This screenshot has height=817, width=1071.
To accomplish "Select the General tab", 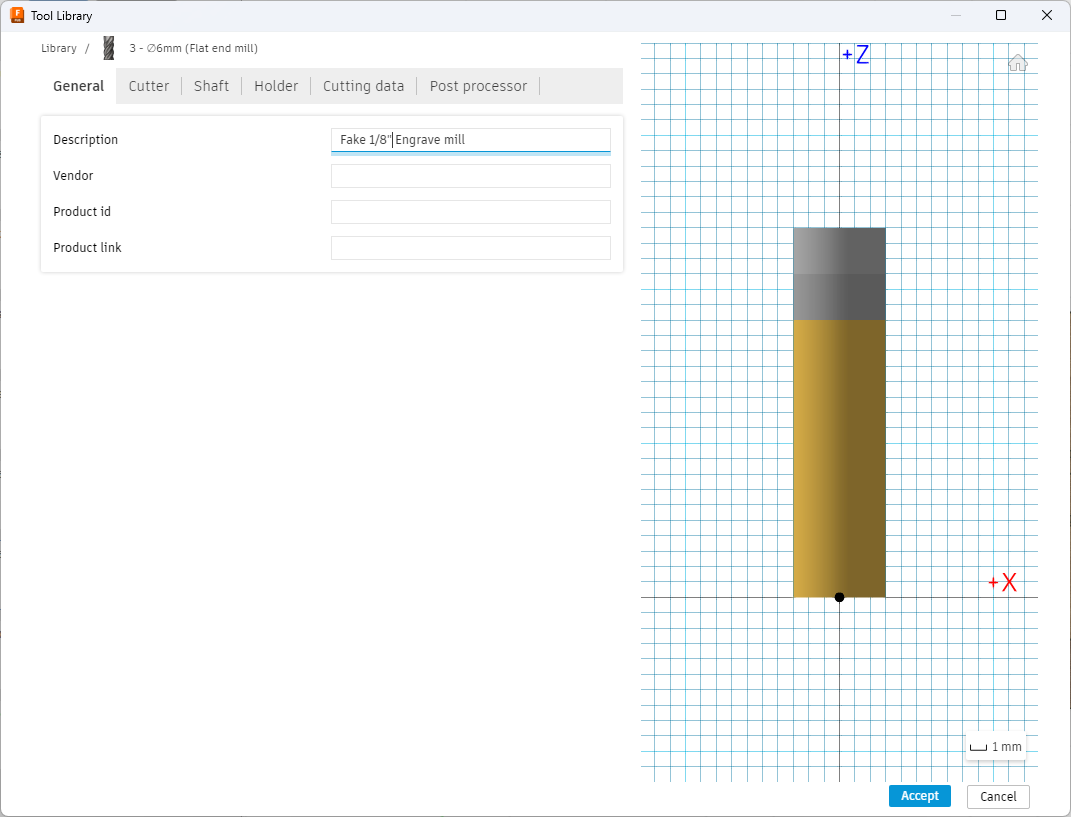I will tap(78, 86).
